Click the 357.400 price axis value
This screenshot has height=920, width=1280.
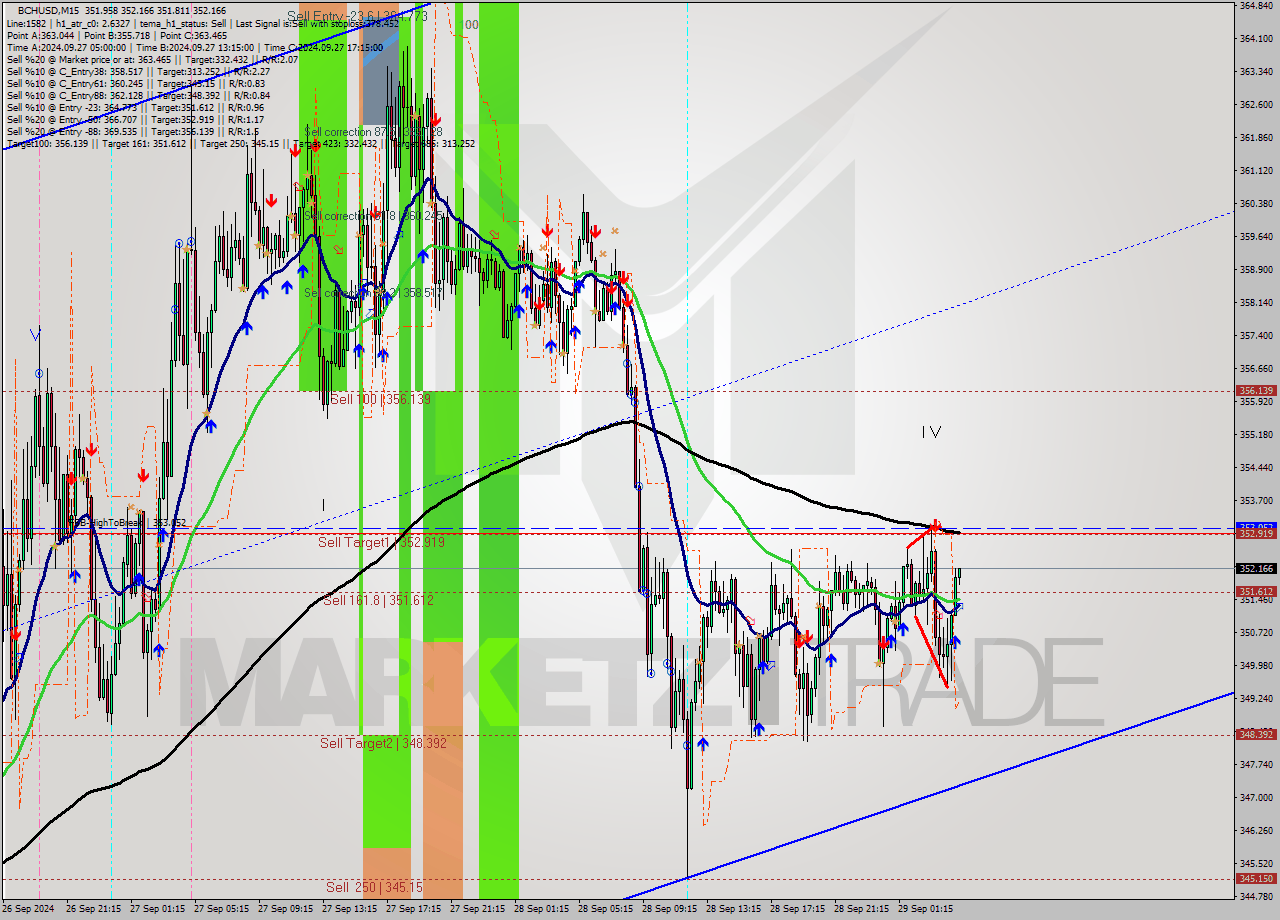point(1256,335)
